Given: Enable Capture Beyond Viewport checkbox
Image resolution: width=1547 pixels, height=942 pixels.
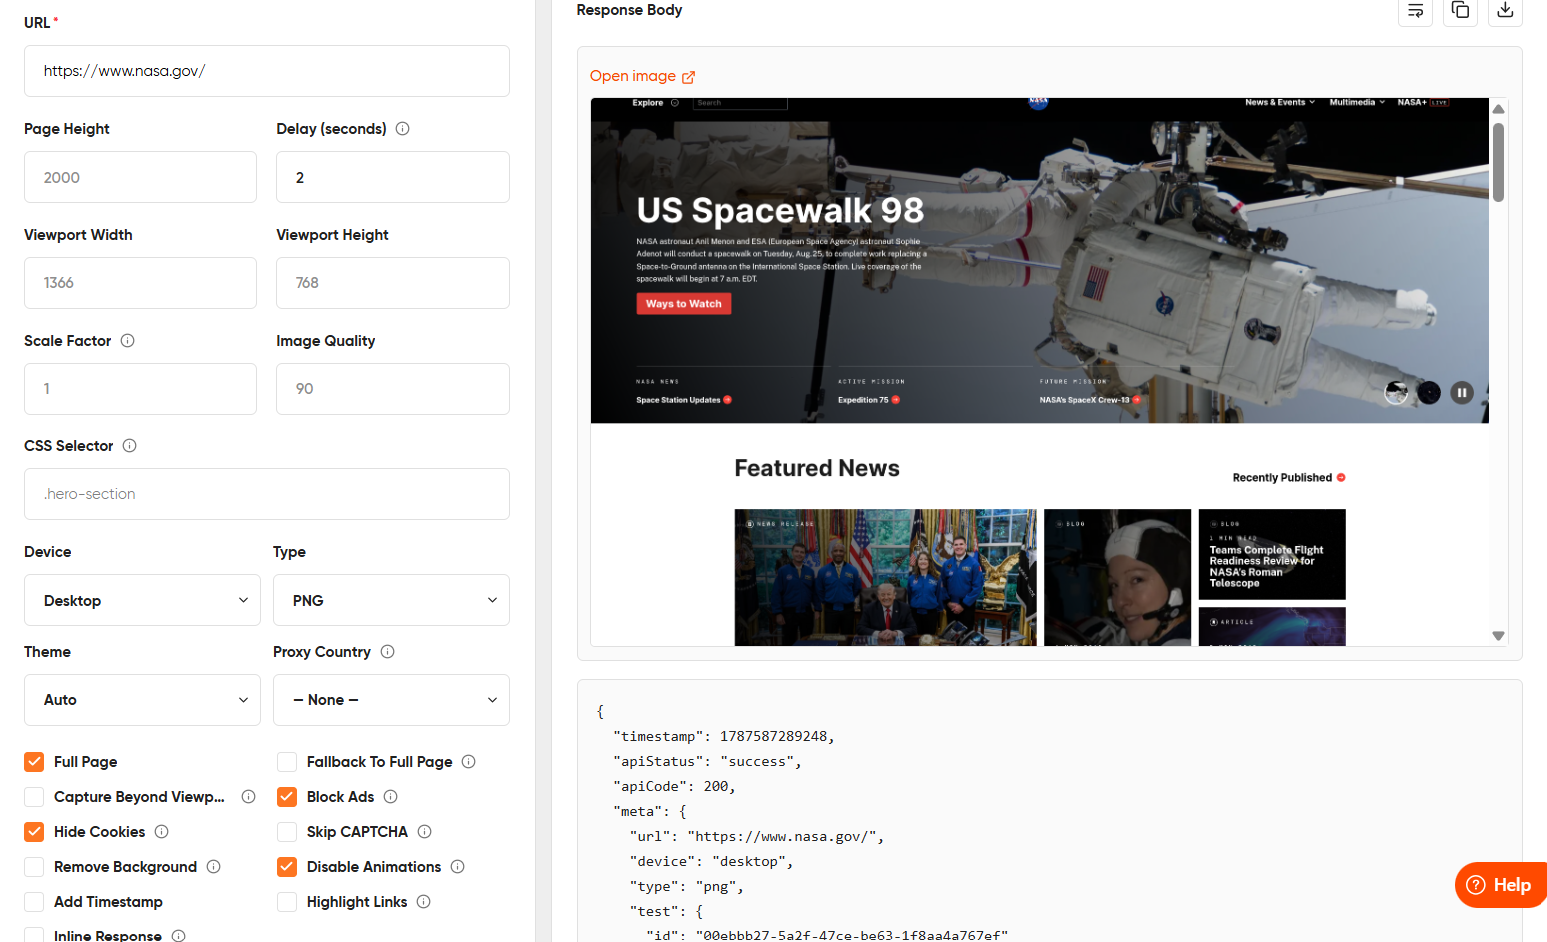Looking at the screenshot, I should pyautogui.click(x=34, y=797).
